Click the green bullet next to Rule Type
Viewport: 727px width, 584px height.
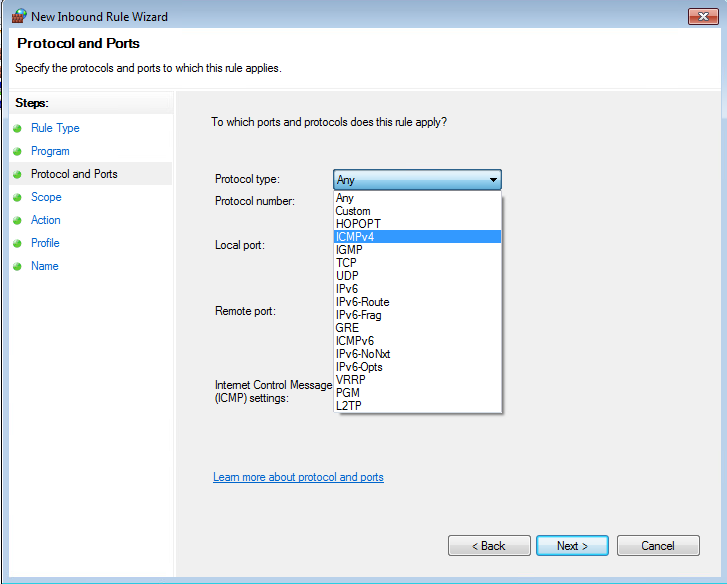pyautogui.click(x=18, y=128)
